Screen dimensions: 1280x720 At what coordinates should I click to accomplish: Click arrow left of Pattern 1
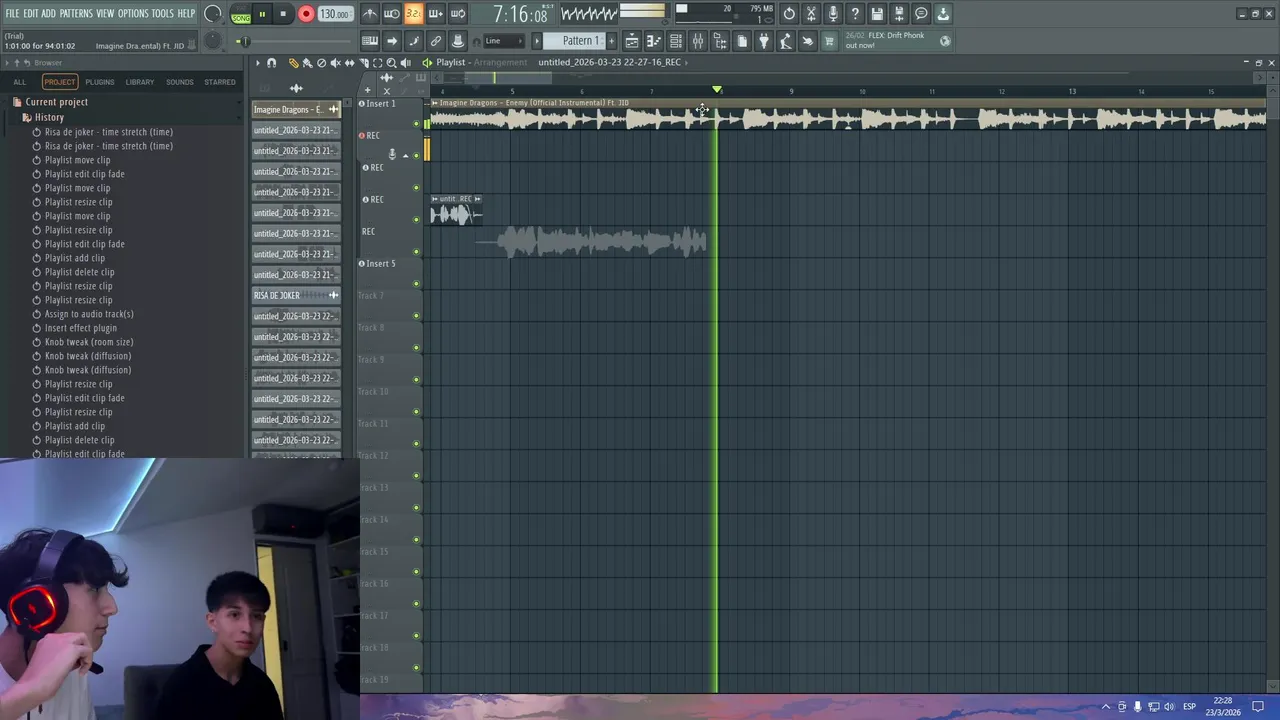[537, 41]
